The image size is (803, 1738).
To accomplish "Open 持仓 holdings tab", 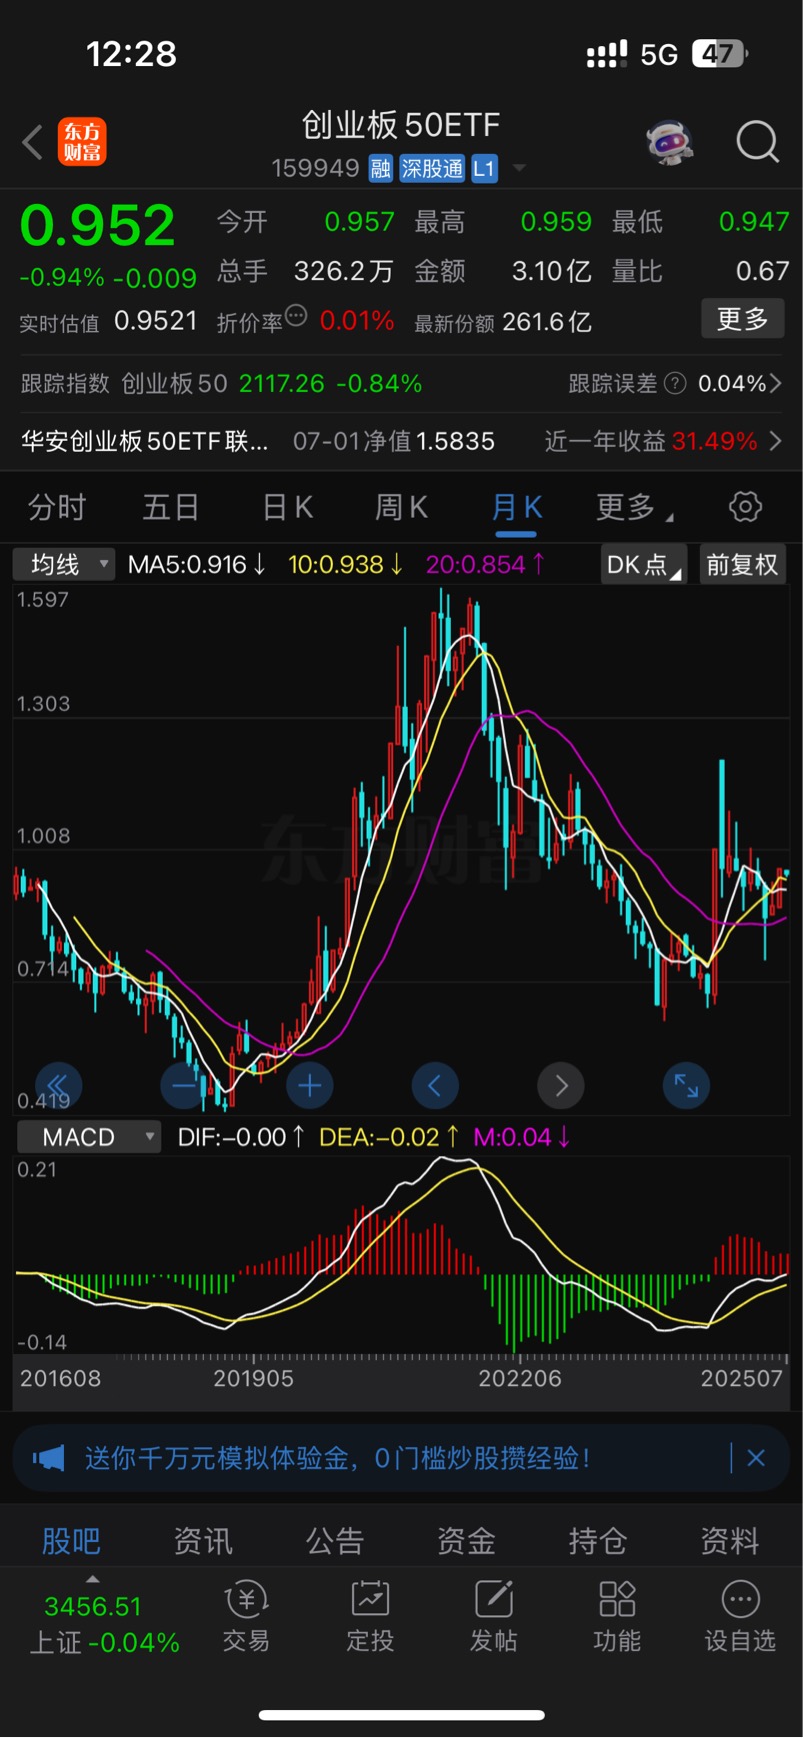I will point(598,1540).
